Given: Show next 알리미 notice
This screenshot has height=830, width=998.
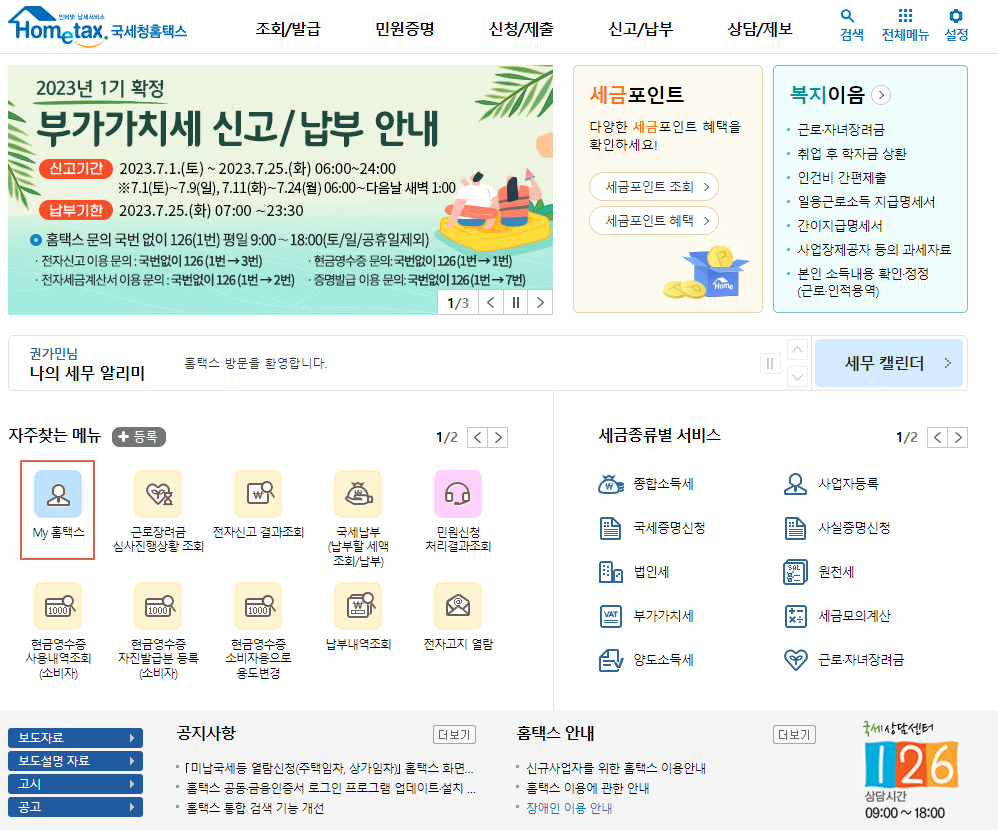Looking at the screenshot, I should pos(798,376).
